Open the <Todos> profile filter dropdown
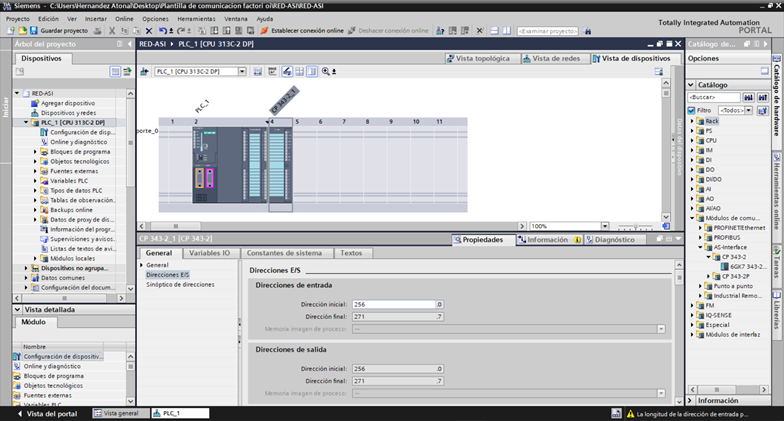 tap(748, 110)
